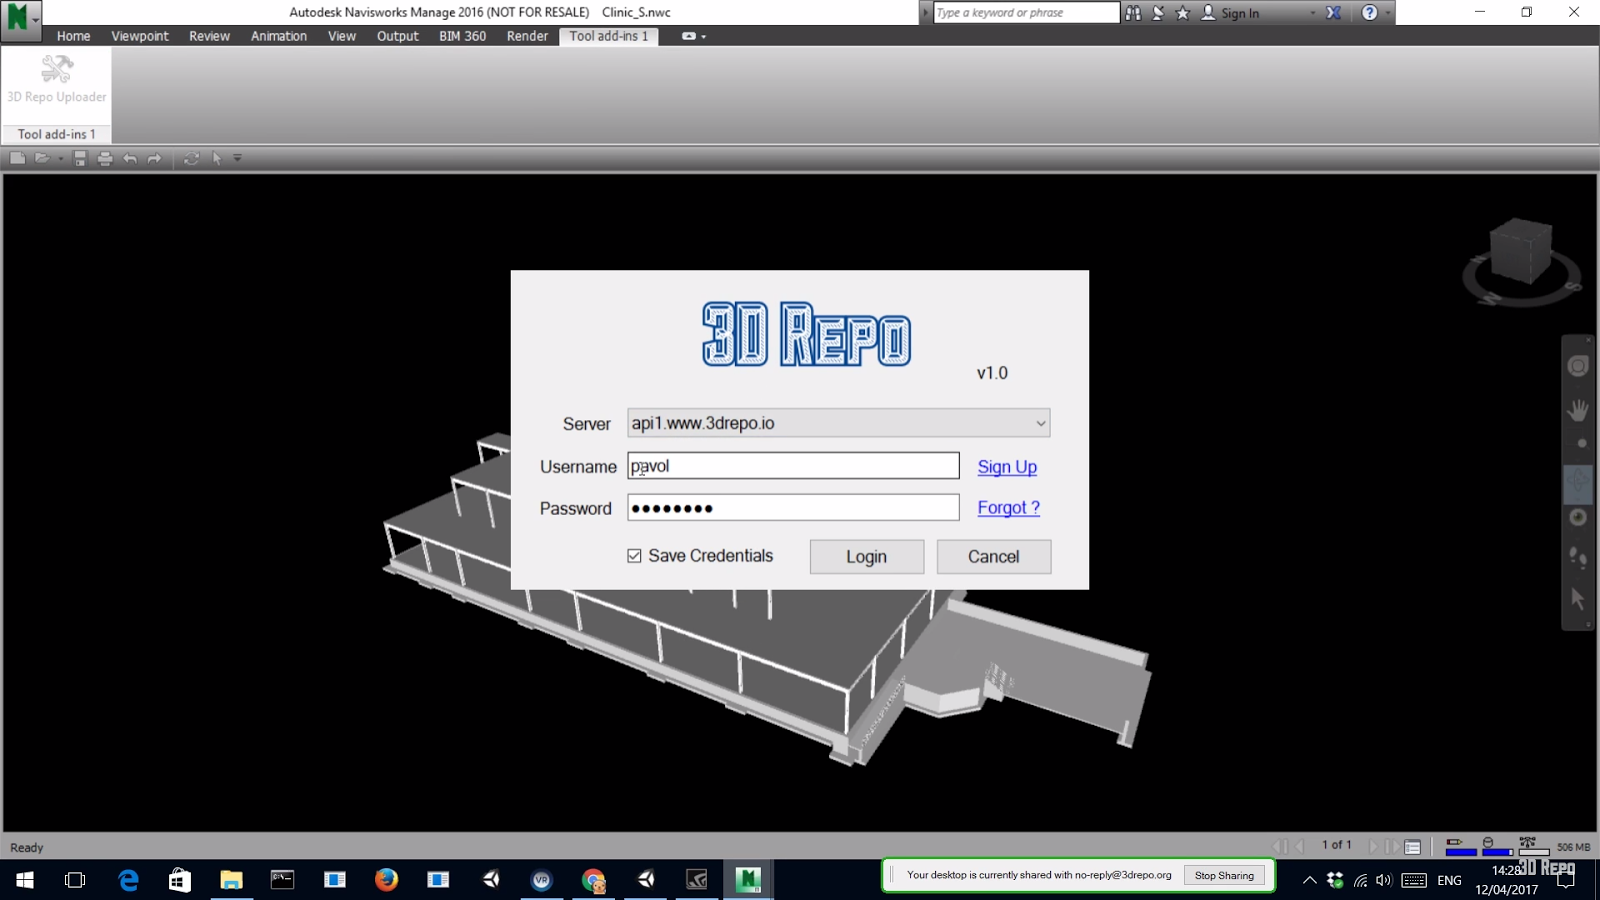Click the Print icon in quick access toolbar
1600x900 pixels.
click(x=105, y=158)
